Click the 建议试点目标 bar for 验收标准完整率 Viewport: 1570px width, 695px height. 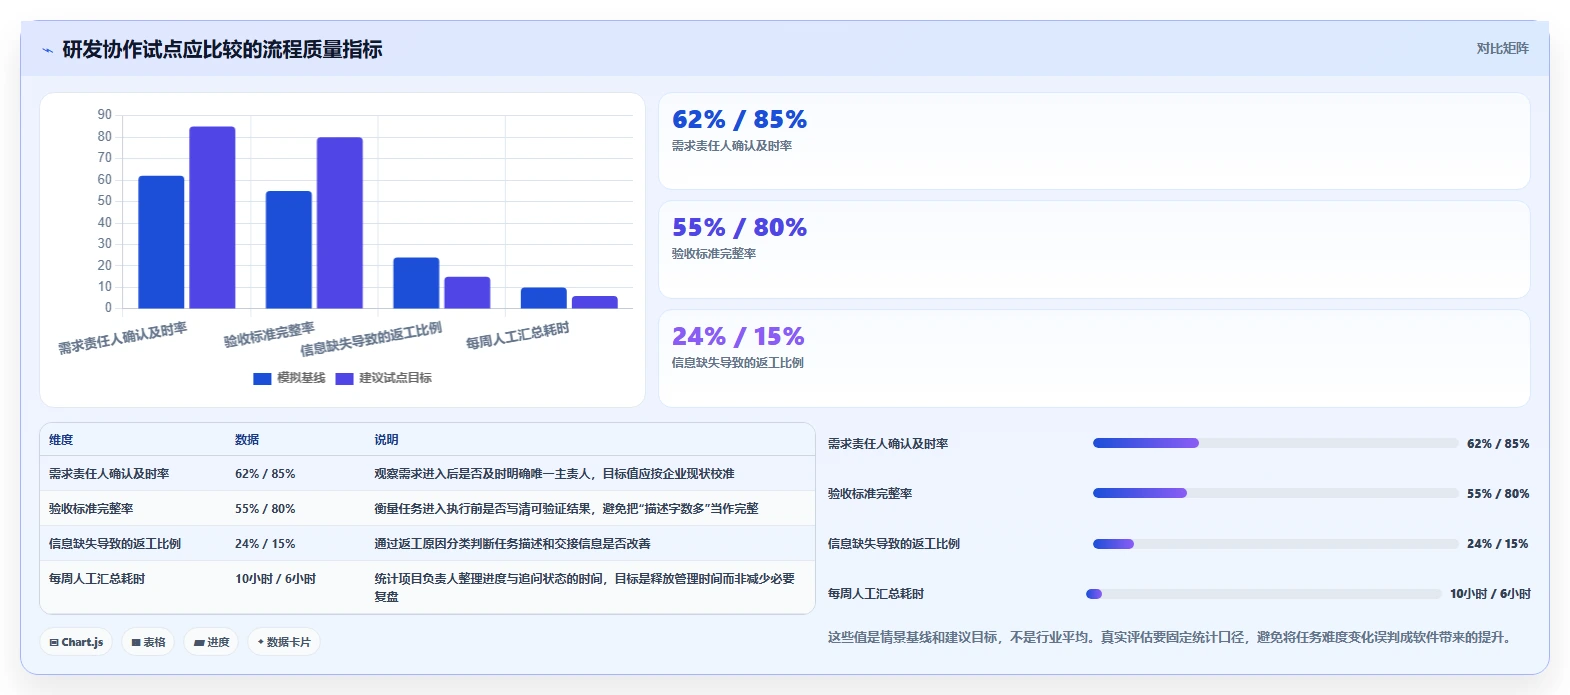(x=339, y=222)
